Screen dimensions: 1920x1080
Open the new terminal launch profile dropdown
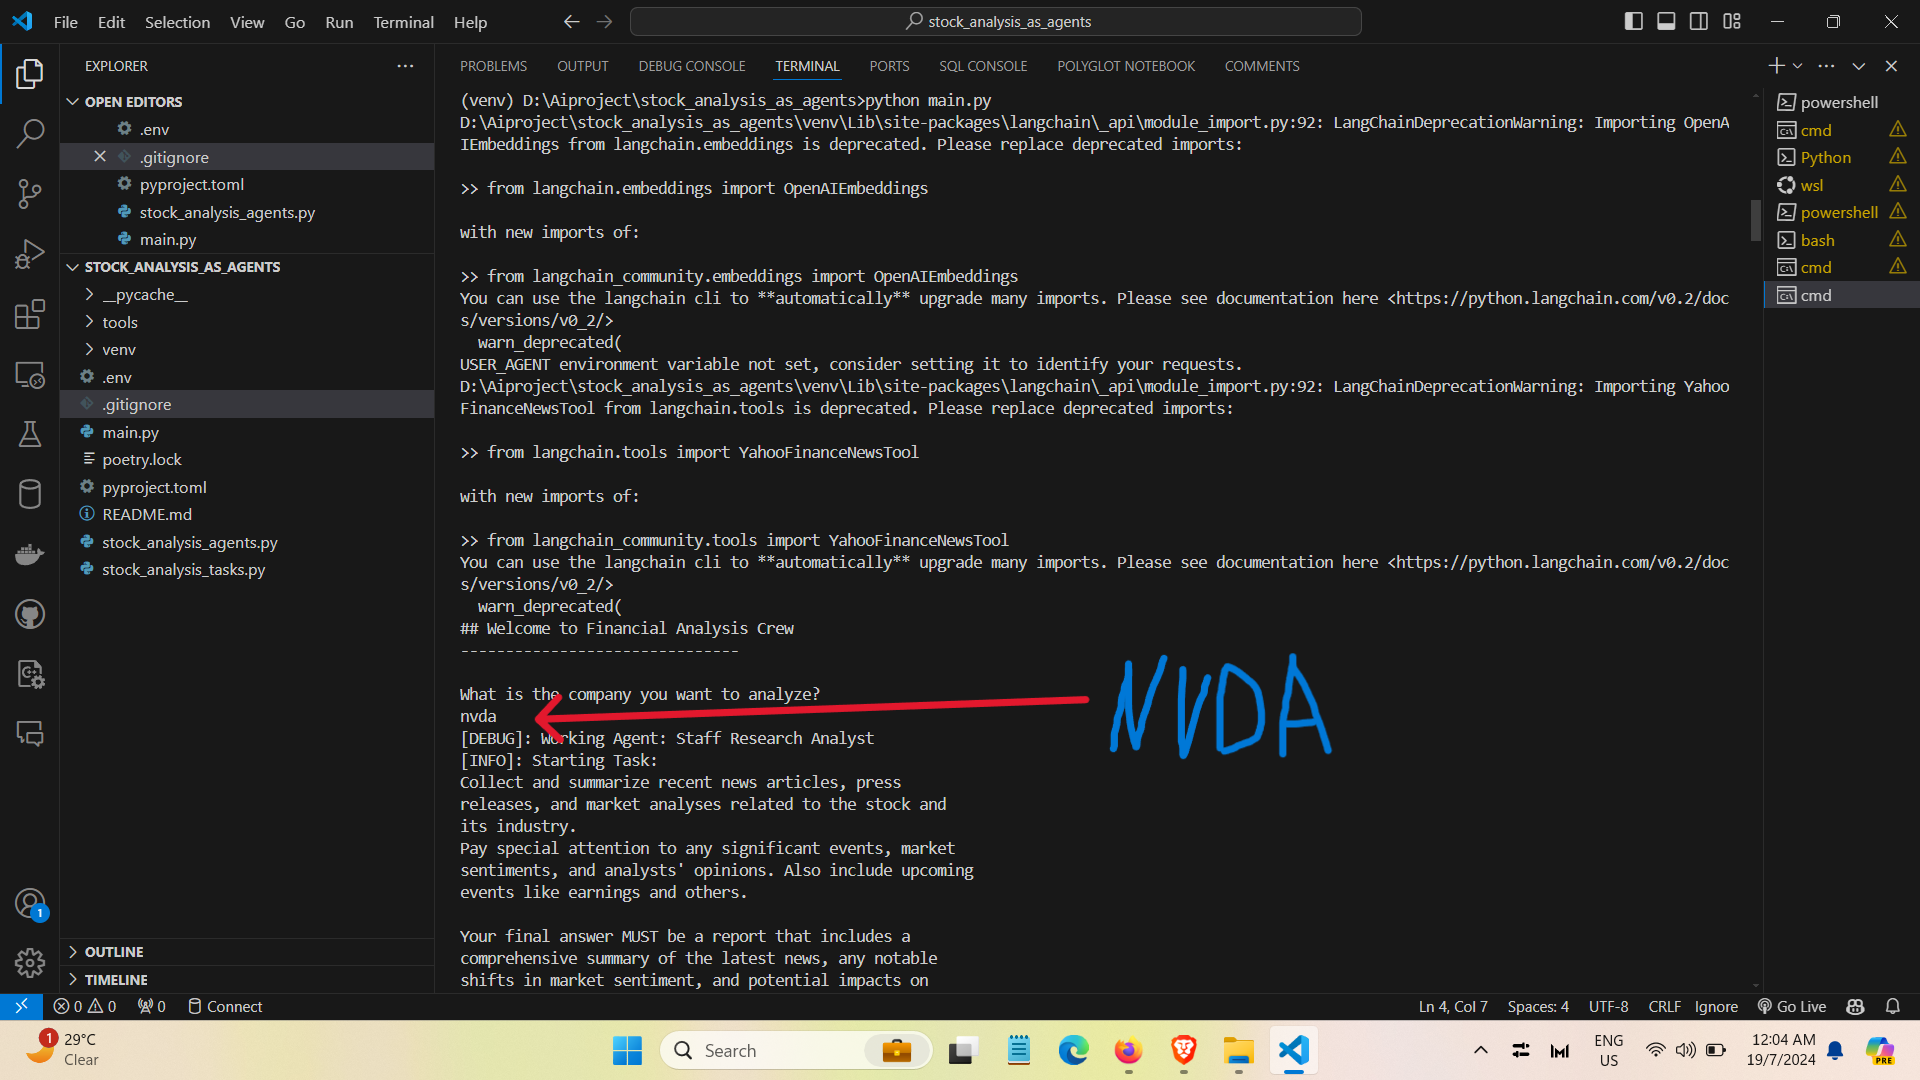1798,66
